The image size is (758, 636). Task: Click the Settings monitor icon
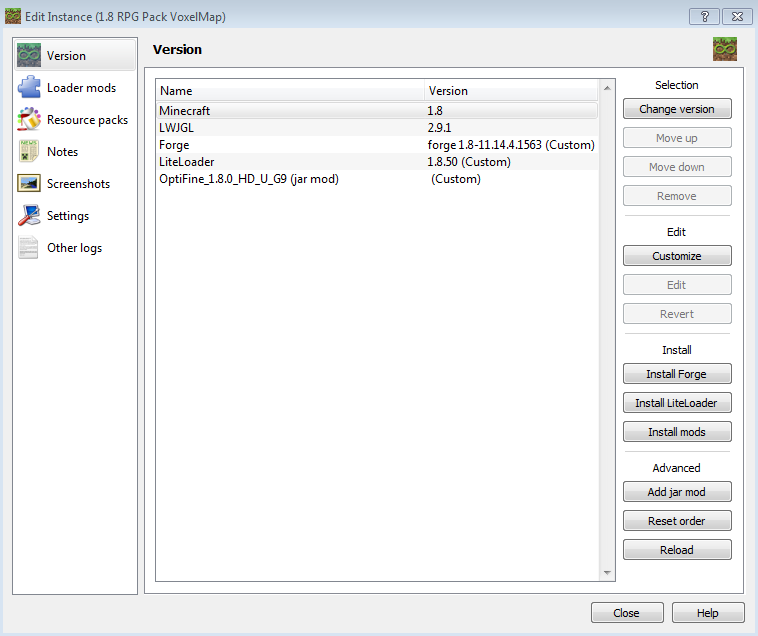pos(29,216)
